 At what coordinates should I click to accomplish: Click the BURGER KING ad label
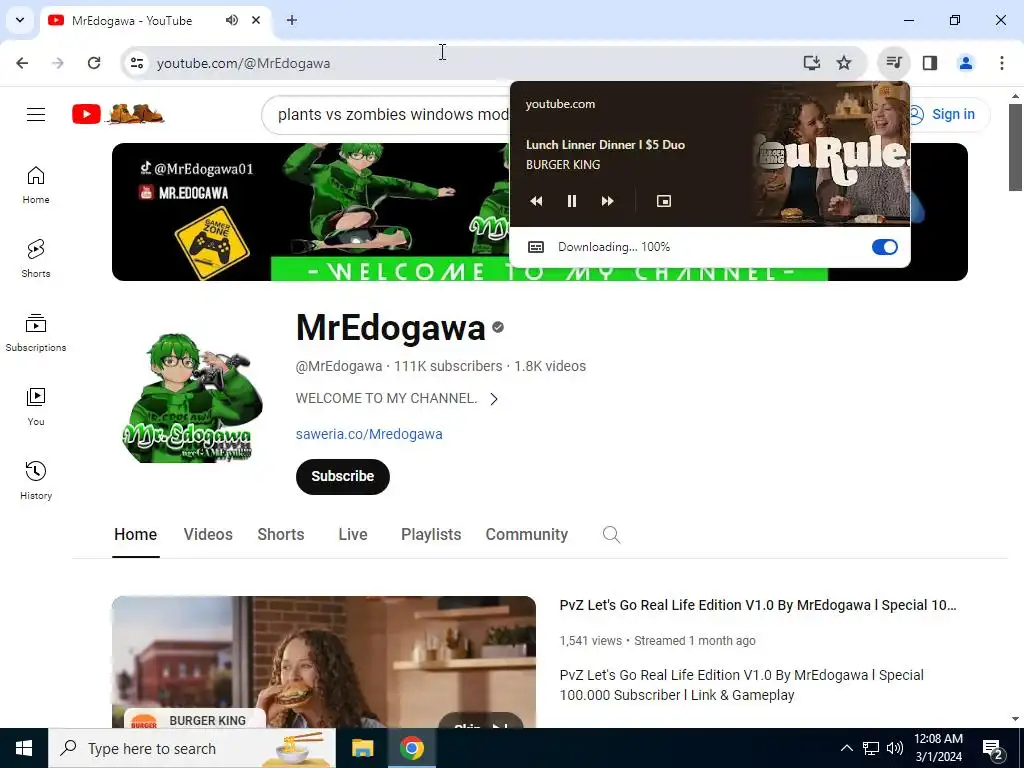pyautogui.click(x=207, y=720)
